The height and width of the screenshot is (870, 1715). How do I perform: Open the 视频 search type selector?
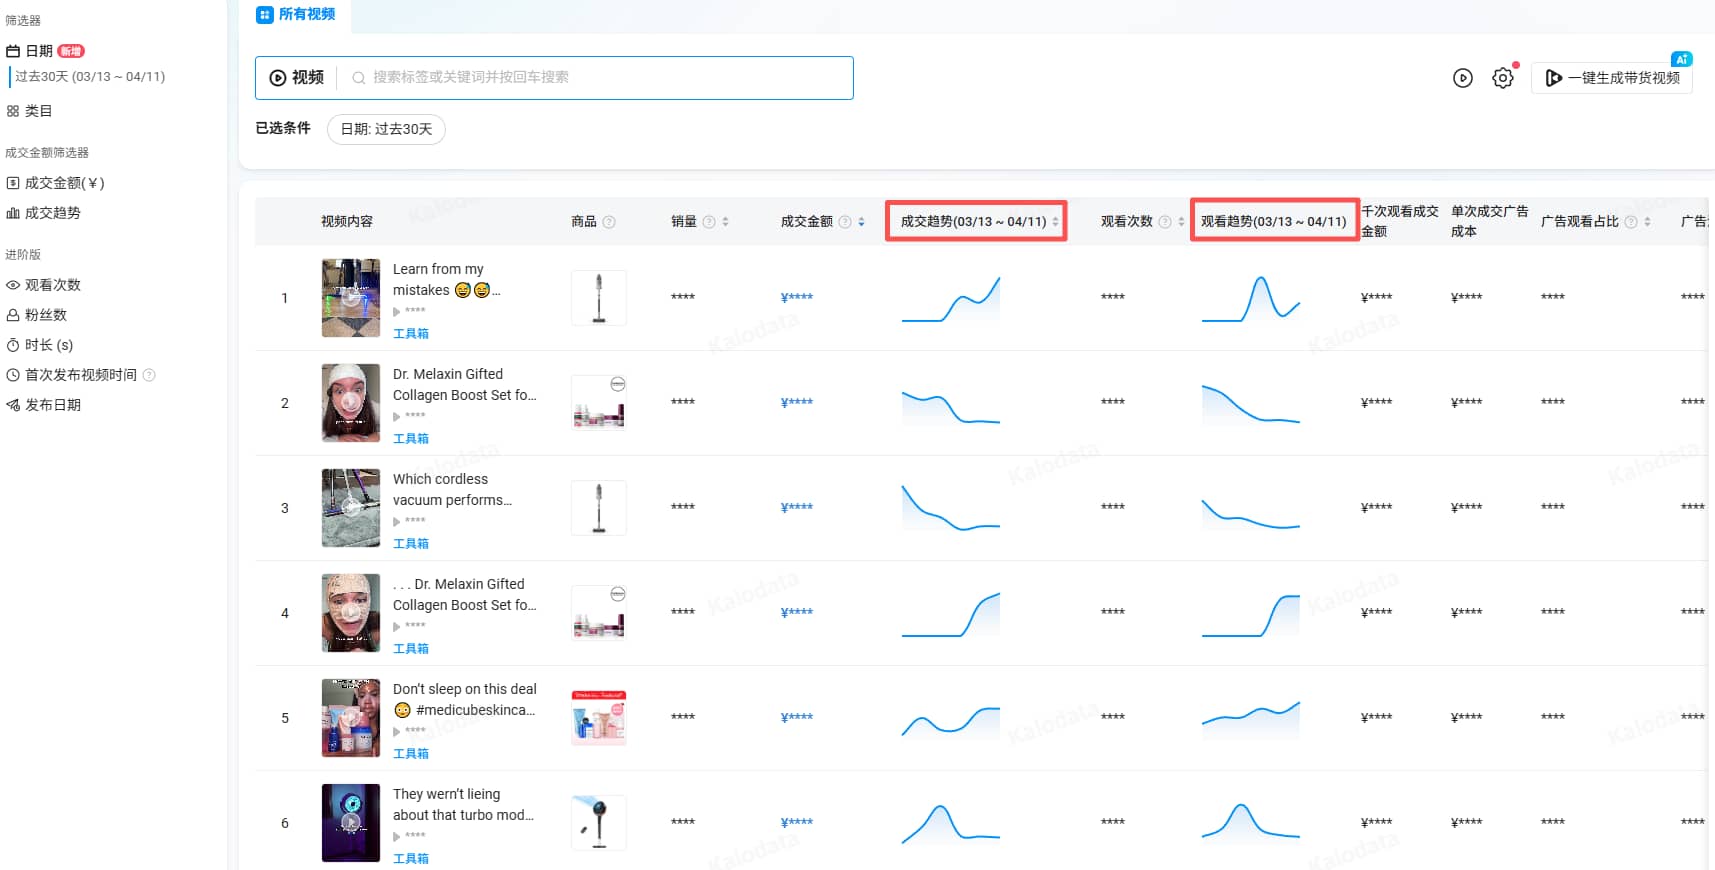(297, 78)
